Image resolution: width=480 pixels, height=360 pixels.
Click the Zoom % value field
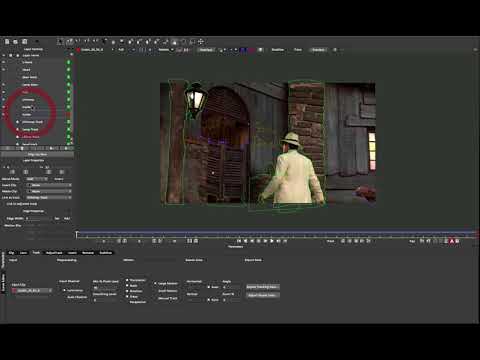tap(231, 300)
